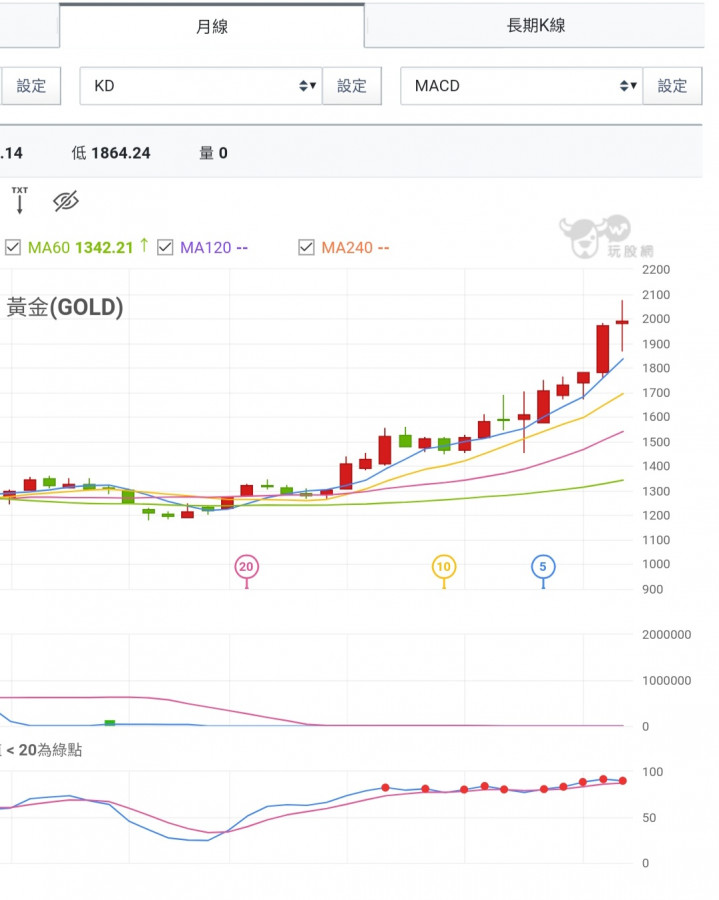Click the crossed-out eye icon
The width and height of the screenshot is (719, 900).
click(x=66, y=201)
